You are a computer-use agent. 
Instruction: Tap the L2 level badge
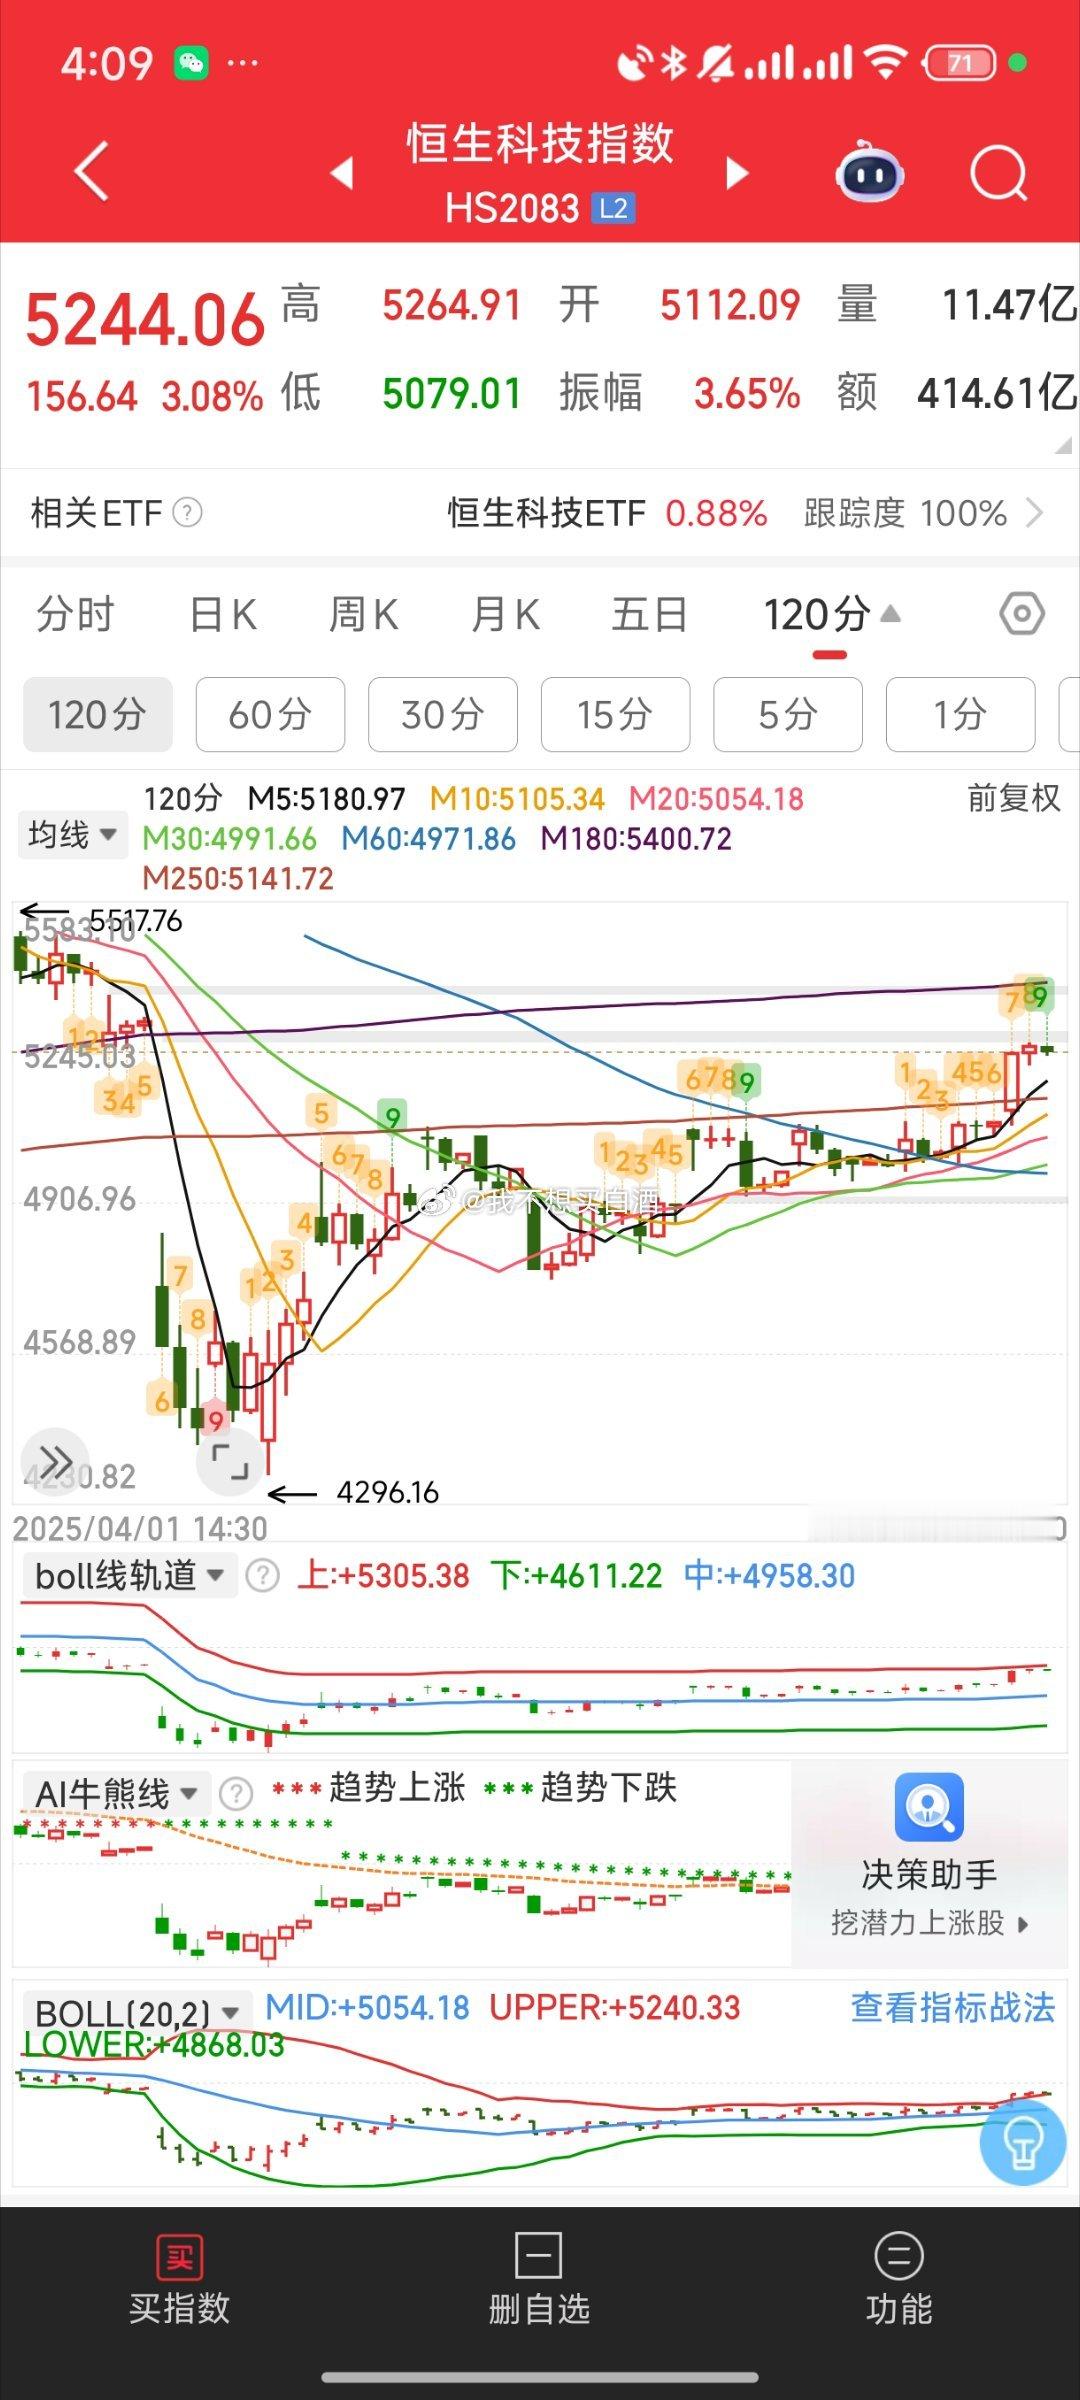coord(613,208)
